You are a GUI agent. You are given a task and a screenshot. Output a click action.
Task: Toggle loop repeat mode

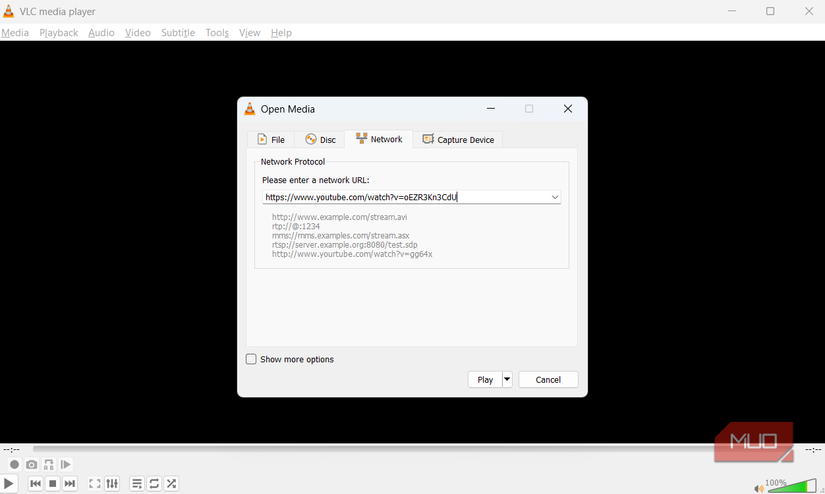pyautogui.click(x=154, y=483)
